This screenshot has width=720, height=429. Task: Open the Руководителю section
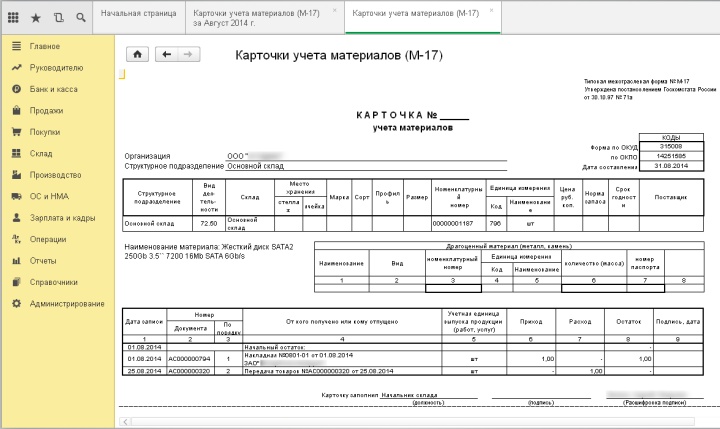(x=56, y=68)
